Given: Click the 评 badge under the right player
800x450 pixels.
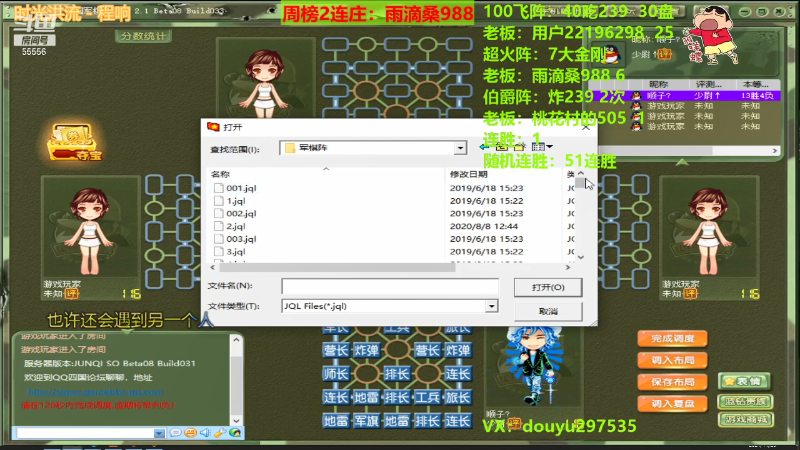Looking at the screenshot, I should coord(690,294).
